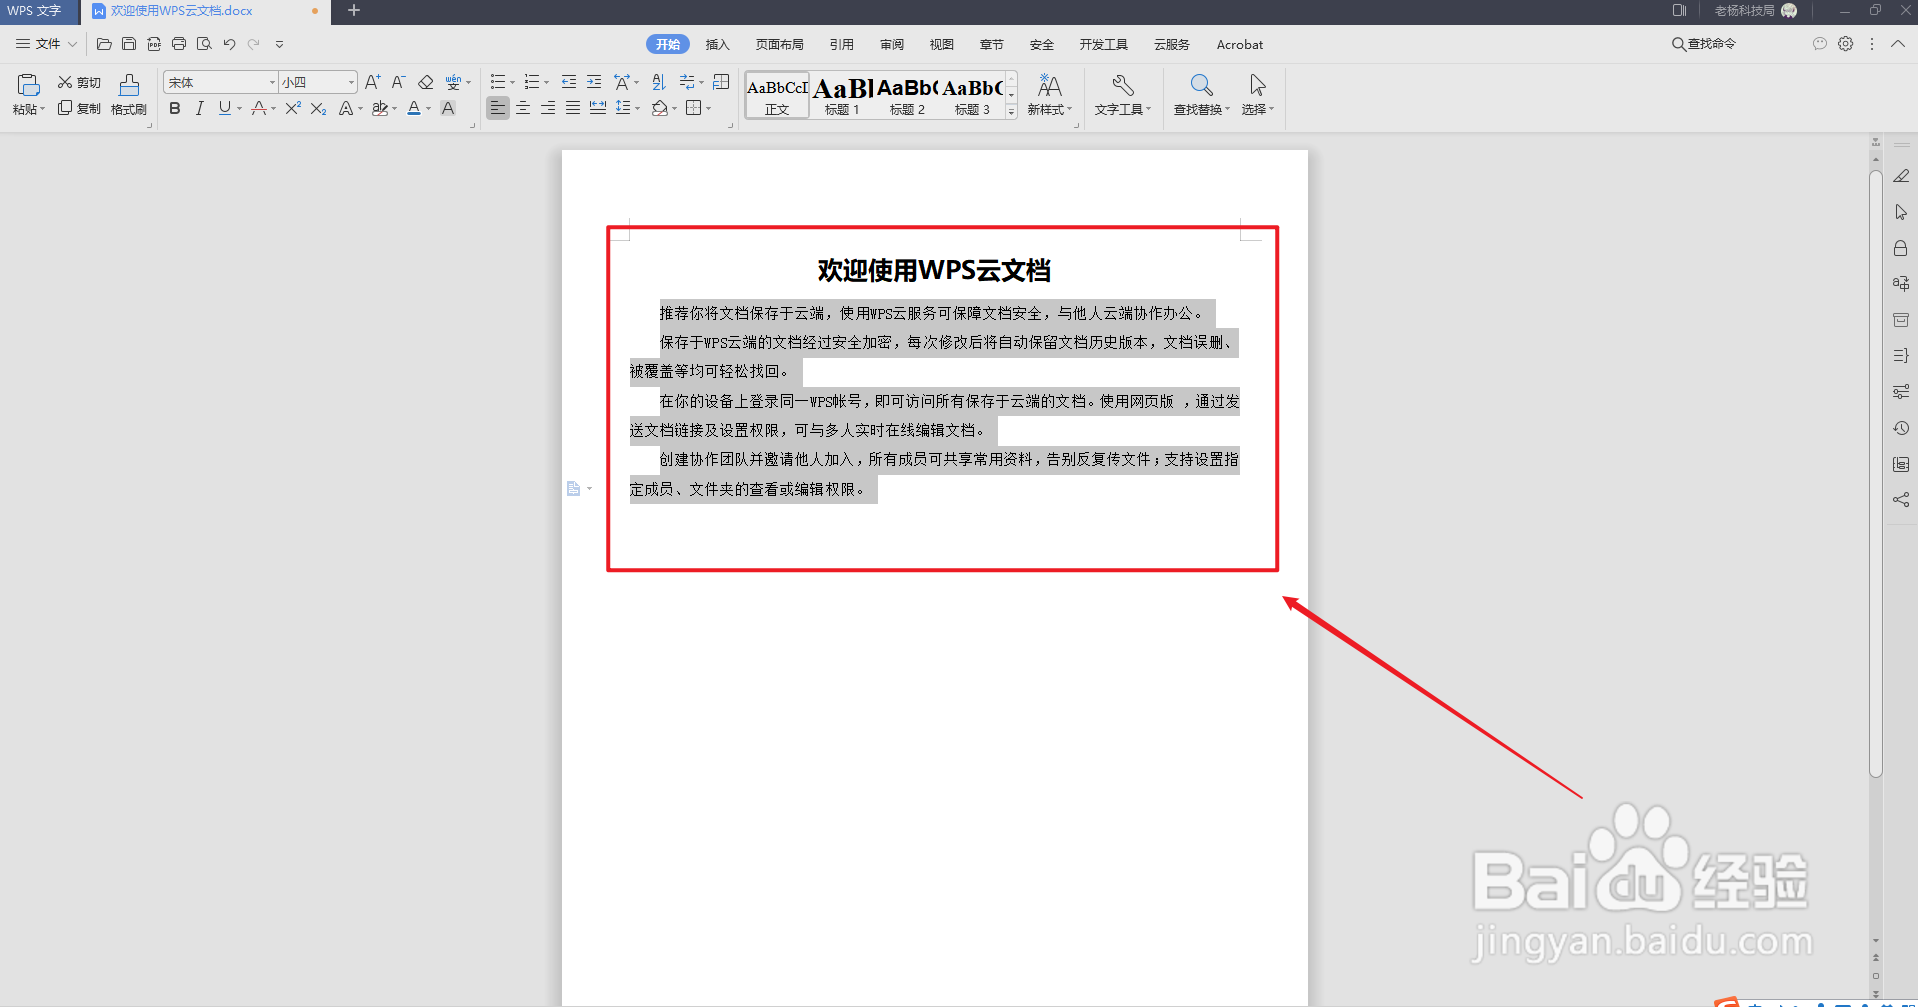
Task: Click the 新样式 button
Action: point(1049,95)
